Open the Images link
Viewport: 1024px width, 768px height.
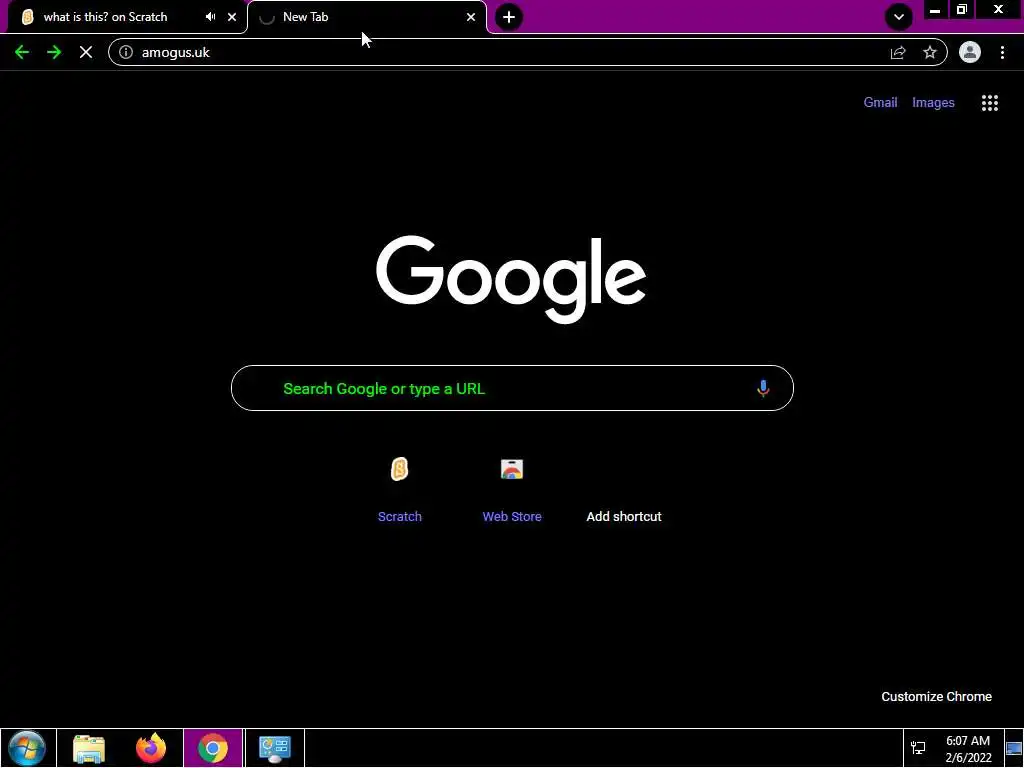coord(933,103)
